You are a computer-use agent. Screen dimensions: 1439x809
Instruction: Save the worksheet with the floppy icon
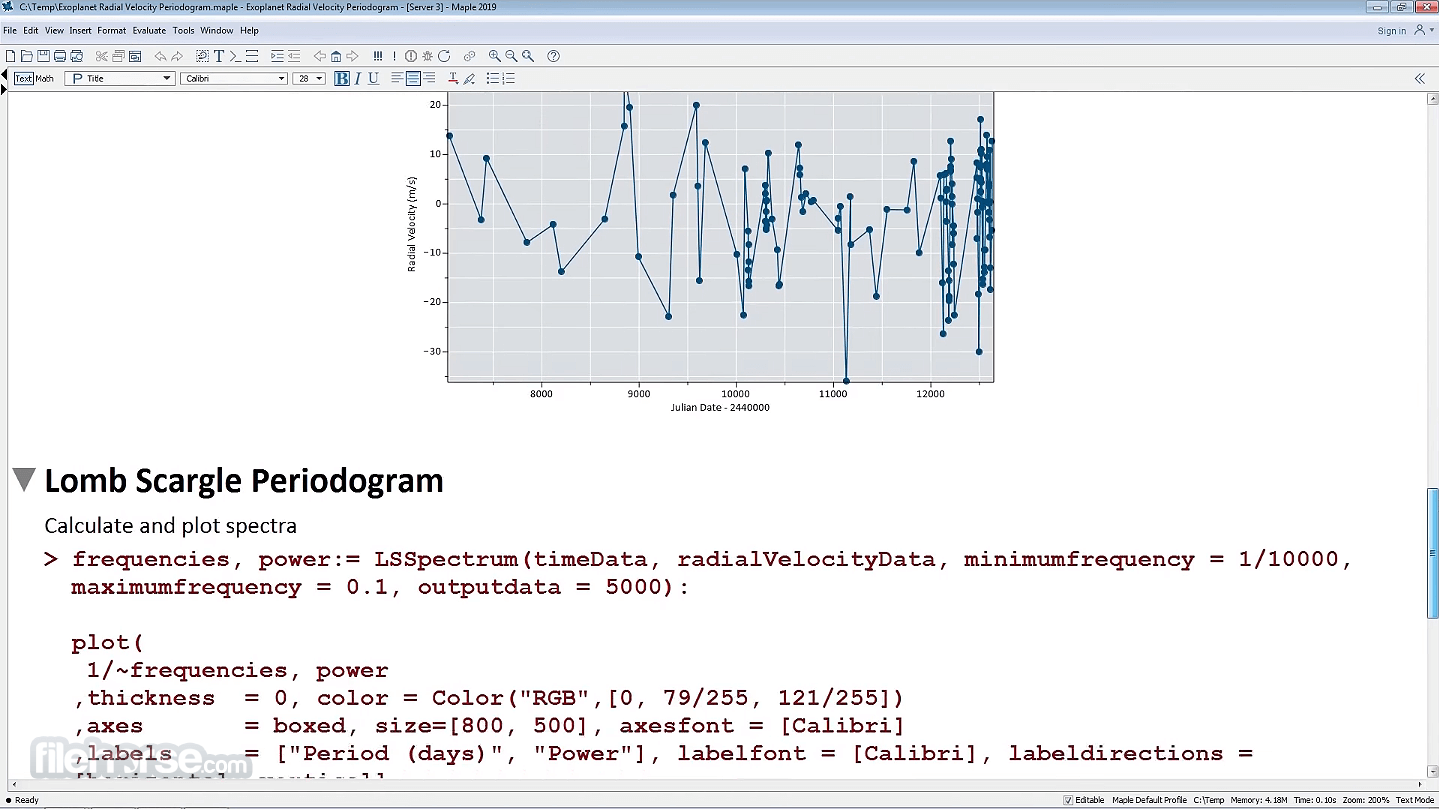(x=43, y=56)
